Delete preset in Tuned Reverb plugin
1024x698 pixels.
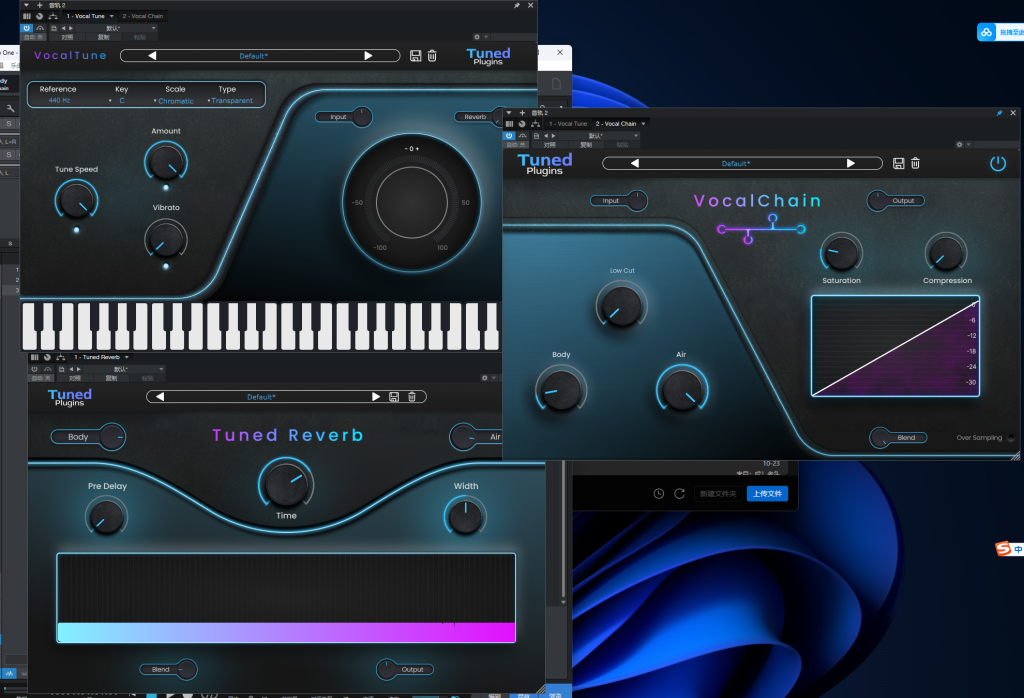[411, 397]
